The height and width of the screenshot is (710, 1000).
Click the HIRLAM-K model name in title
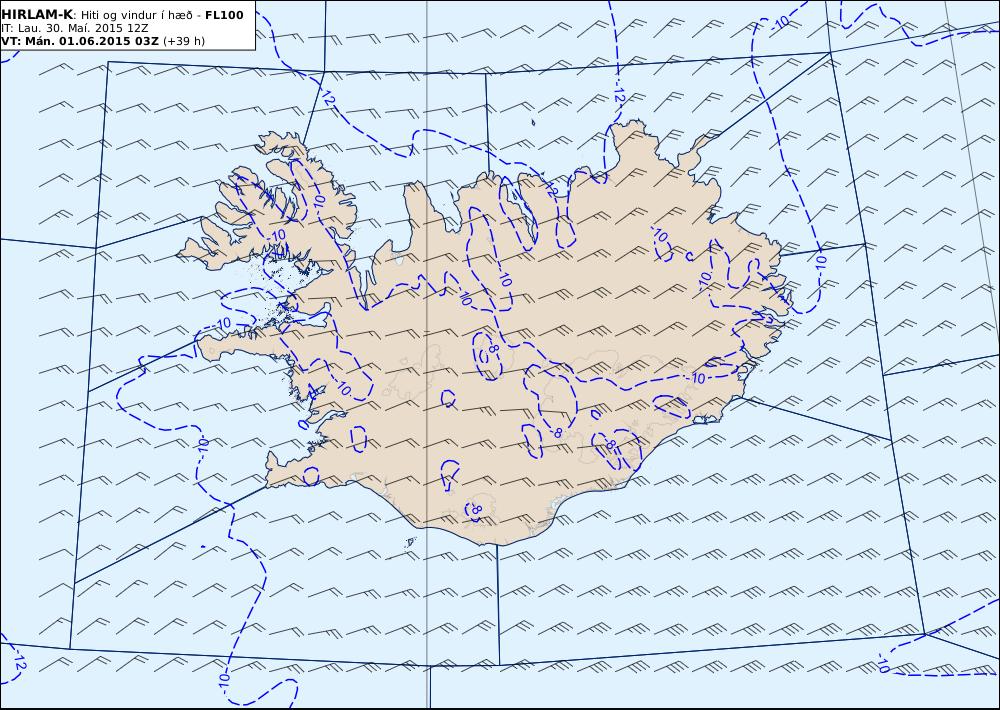pos(37,15)
